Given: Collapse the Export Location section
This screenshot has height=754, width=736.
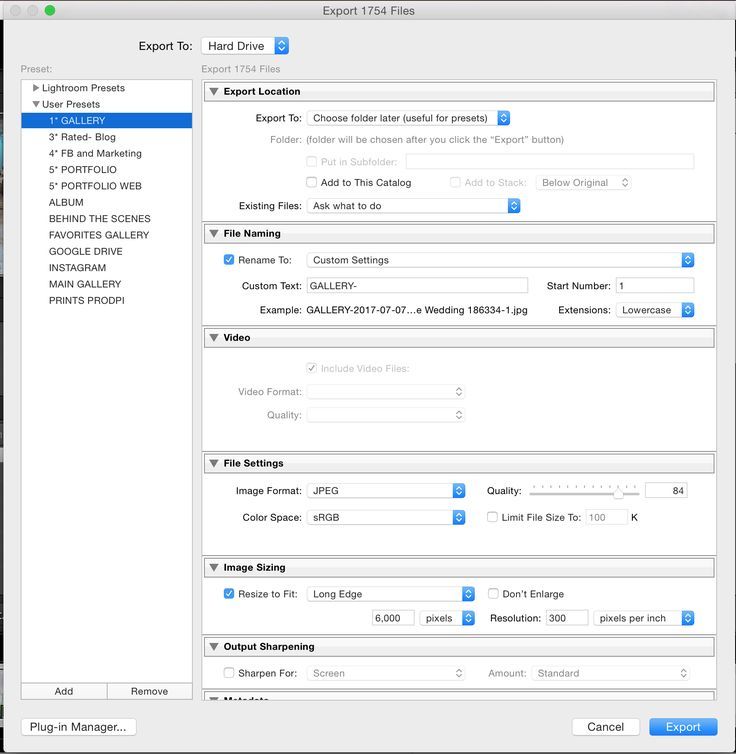Looking at the screenshot, I should coord(214,91).
